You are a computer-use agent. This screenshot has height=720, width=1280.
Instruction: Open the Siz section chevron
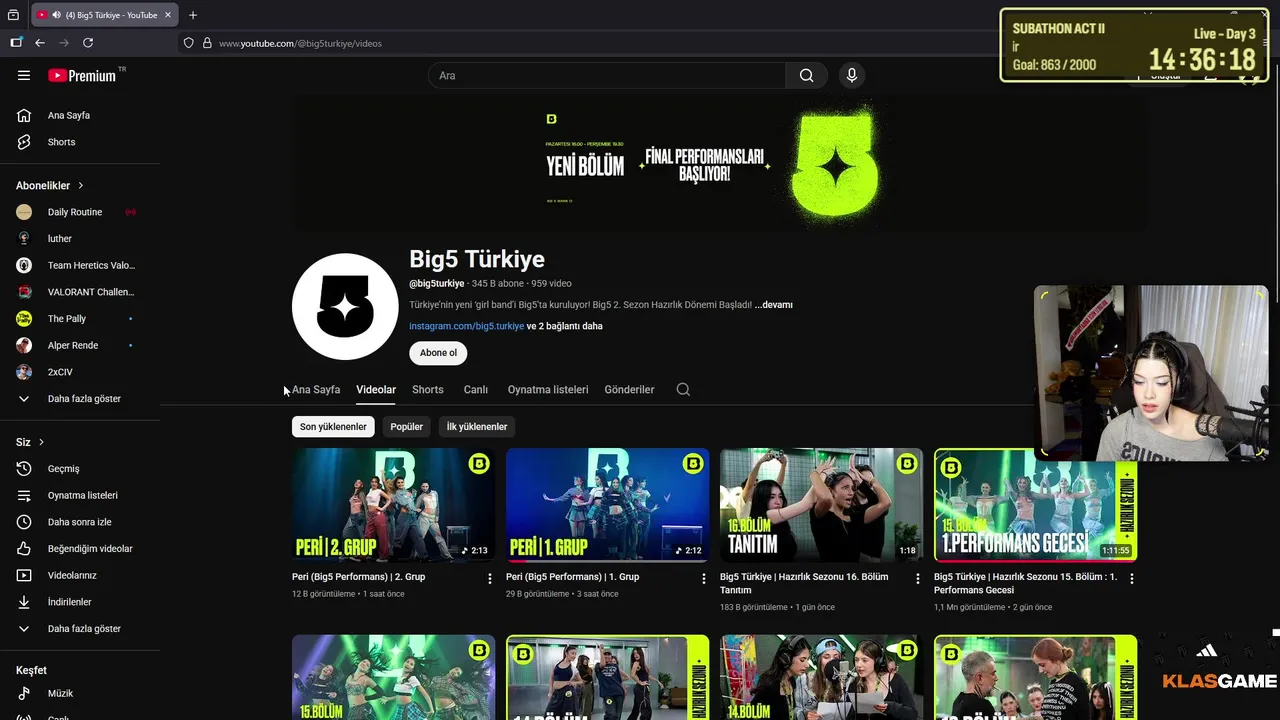(41, 442)
